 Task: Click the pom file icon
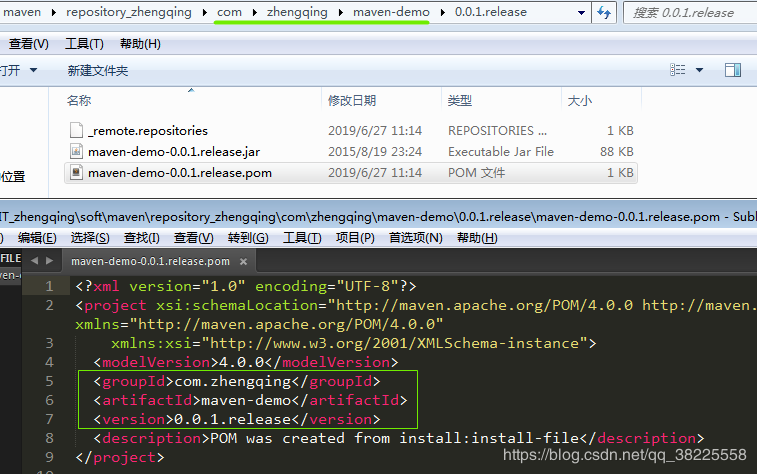tap(76, 172)
